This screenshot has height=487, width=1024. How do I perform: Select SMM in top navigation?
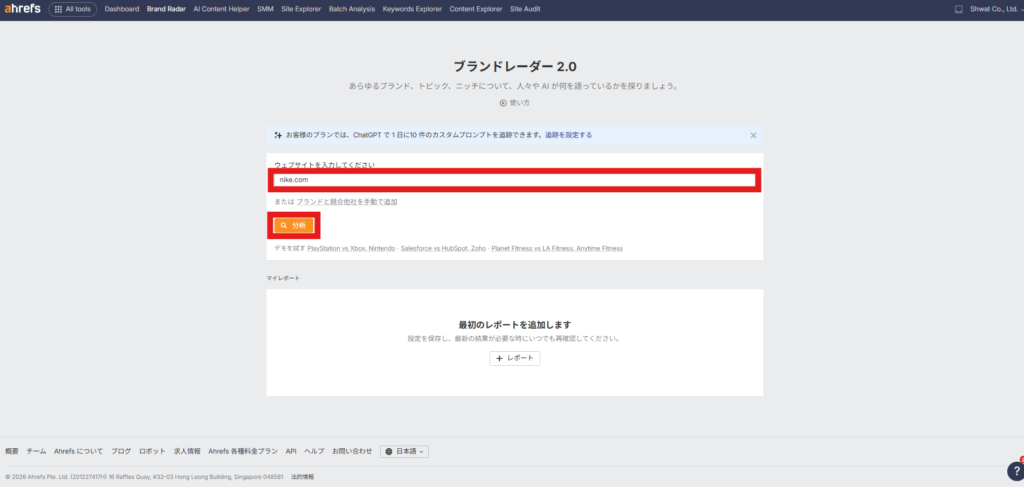click(265, 9)
